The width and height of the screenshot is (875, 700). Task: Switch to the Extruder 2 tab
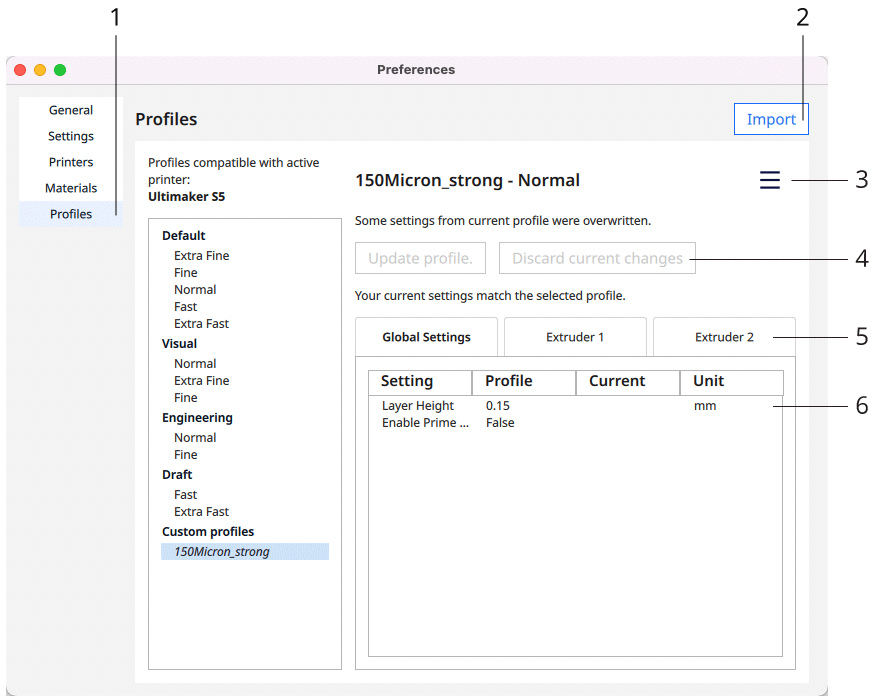pos(724,337)
